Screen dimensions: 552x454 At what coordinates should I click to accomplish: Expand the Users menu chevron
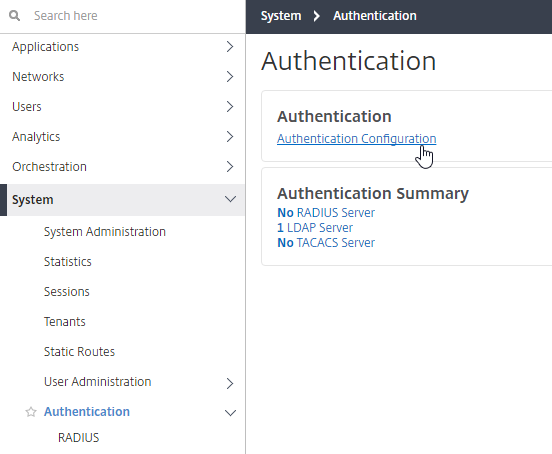pyautogui.click(x=230, y=106)
